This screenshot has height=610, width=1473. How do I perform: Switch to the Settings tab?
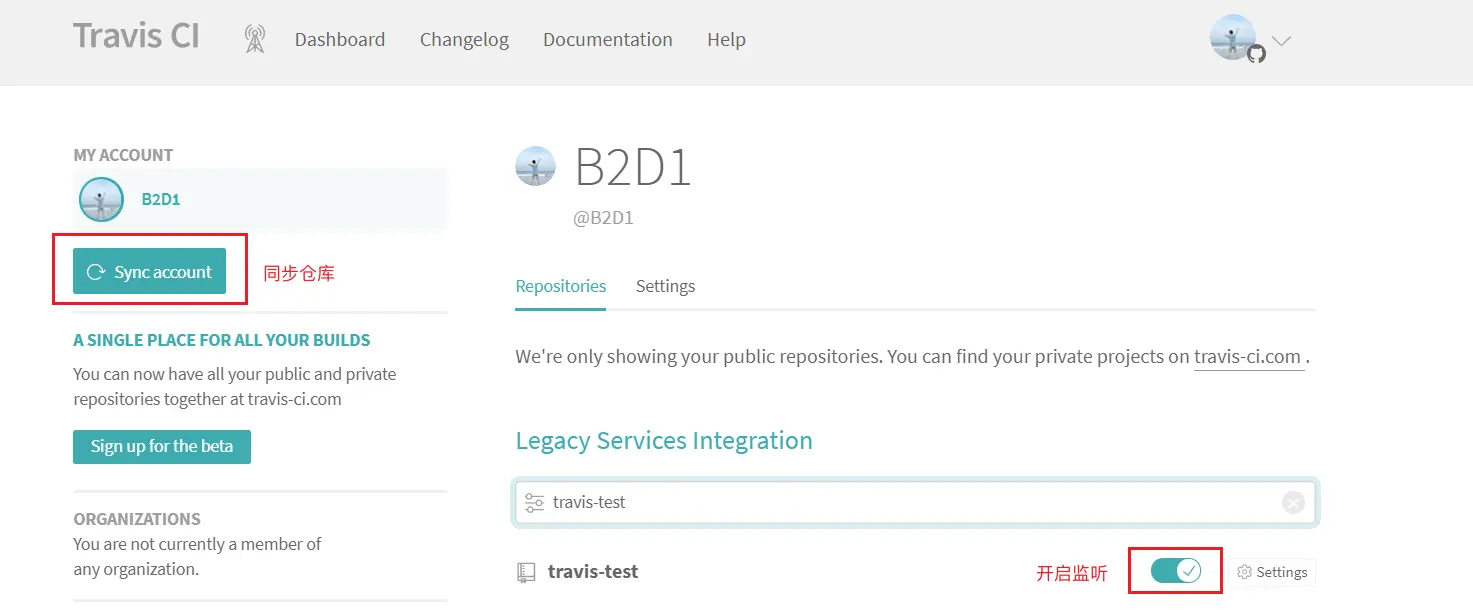tap(665, 286)
